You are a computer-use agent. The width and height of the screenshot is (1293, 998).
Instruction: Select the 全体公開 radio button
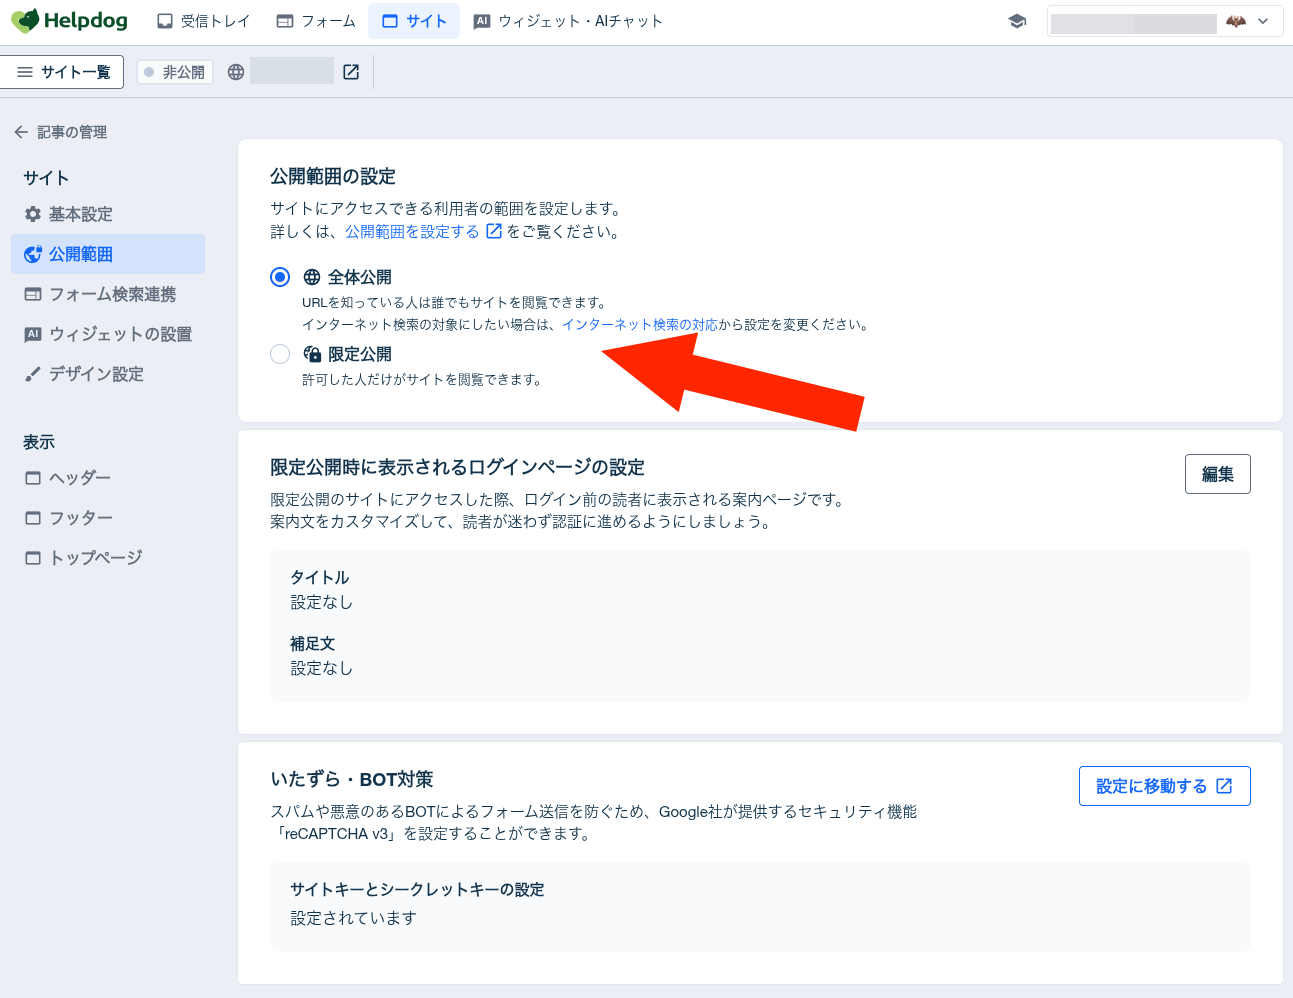[280, 277]
